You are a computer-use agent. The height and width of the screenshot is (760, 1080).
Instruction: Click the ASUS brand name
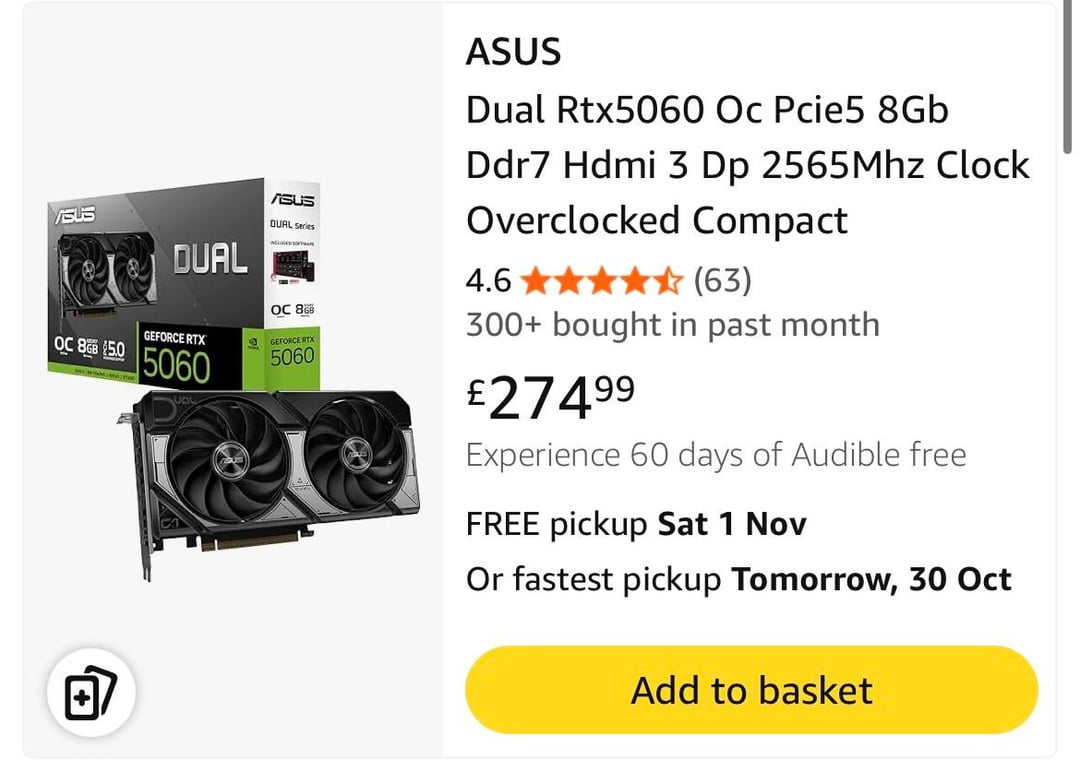pyautogui.click(x=514, y=53)
